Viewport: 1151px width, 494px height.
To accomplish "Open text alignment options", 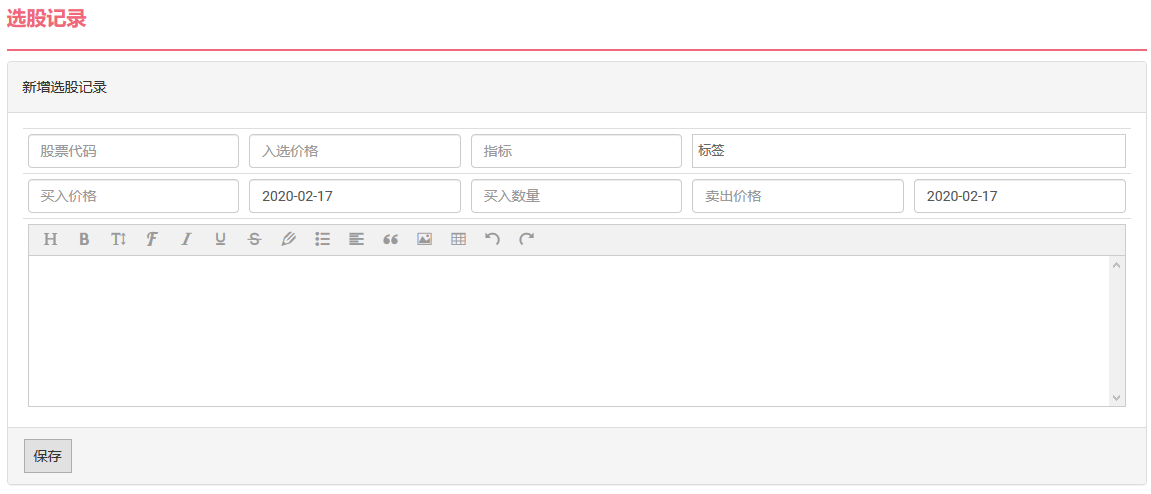I will tap(356, 239).
